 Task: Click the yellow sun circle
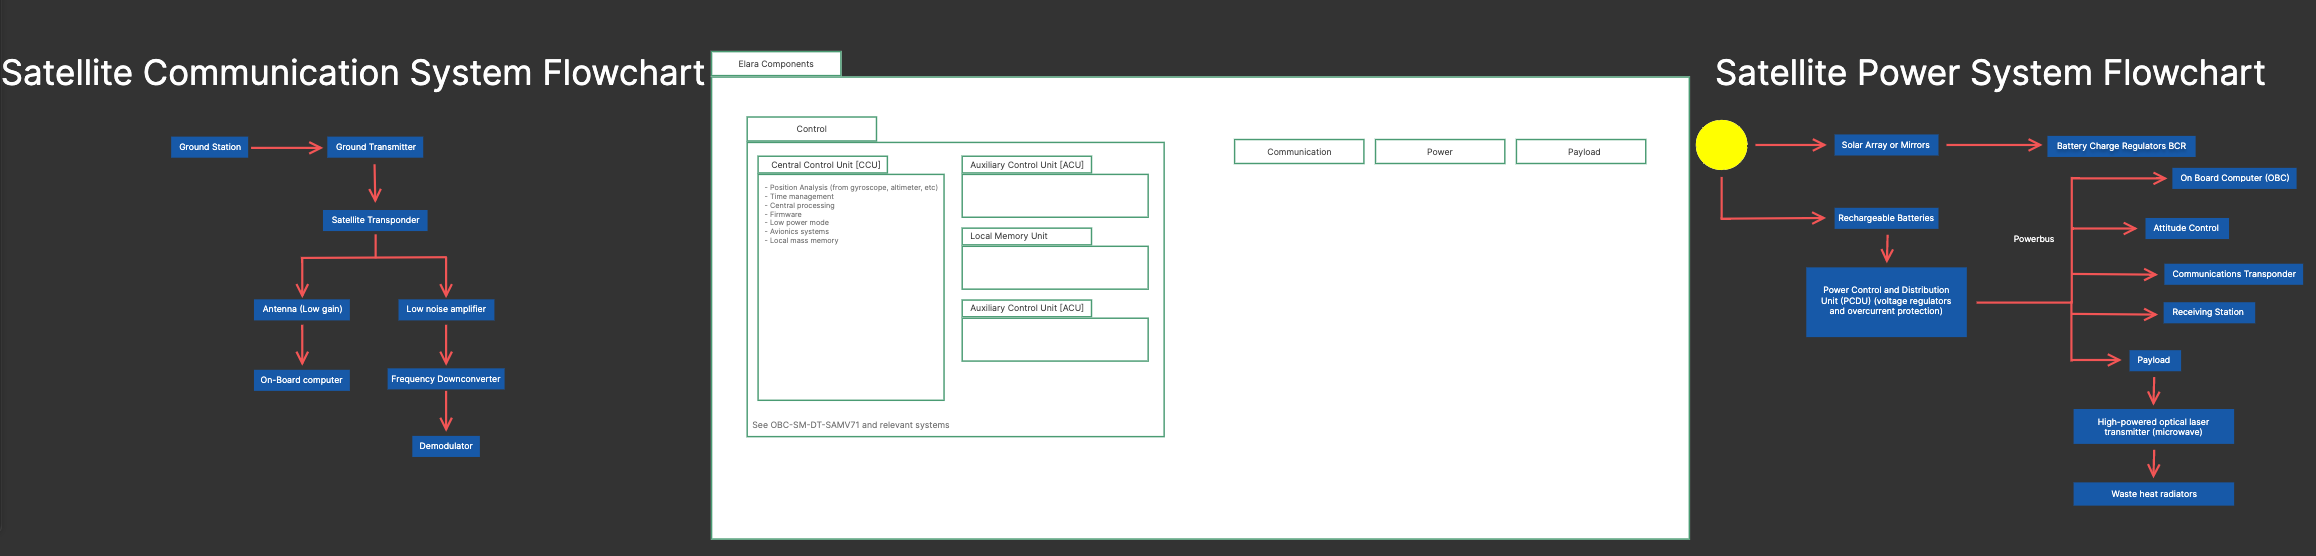pos(1721,145)
